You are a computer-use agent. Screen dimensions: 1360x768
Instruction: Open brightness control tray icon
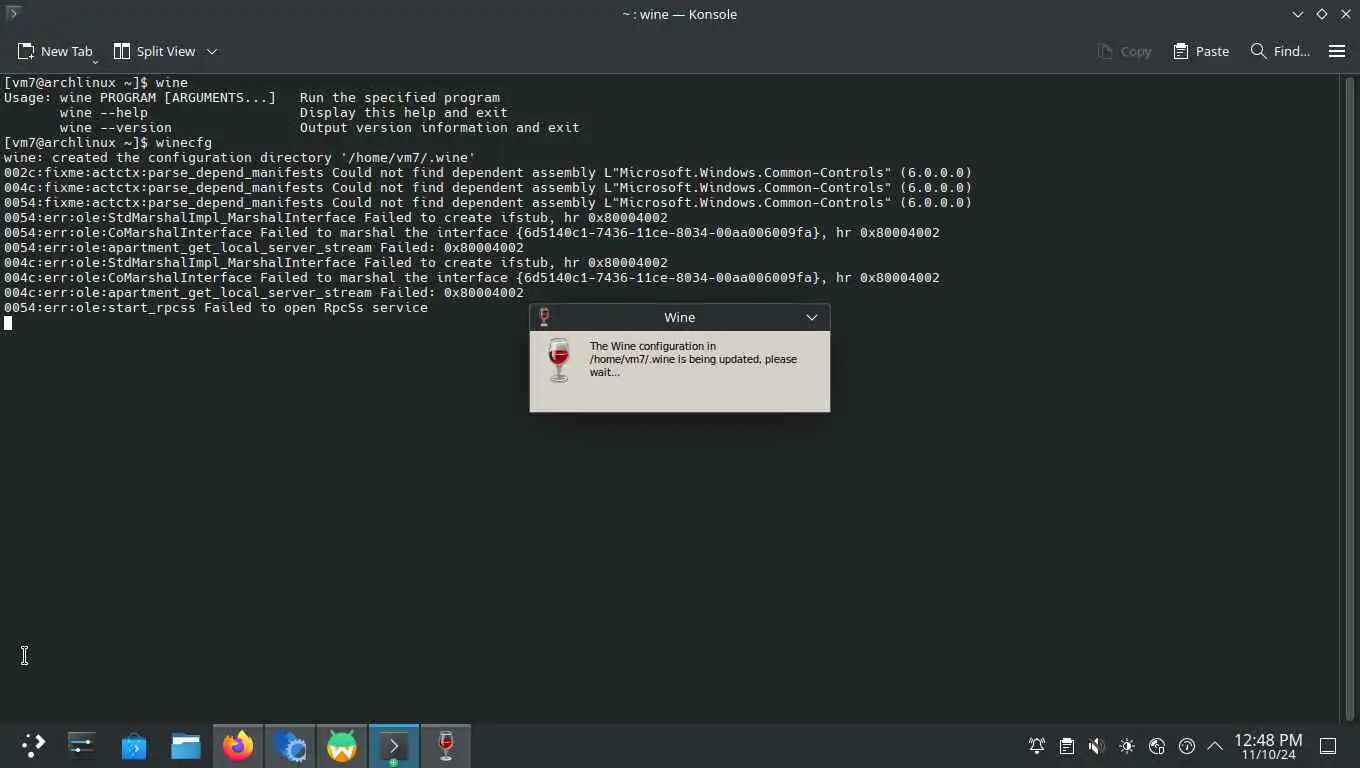(1127, 746)
